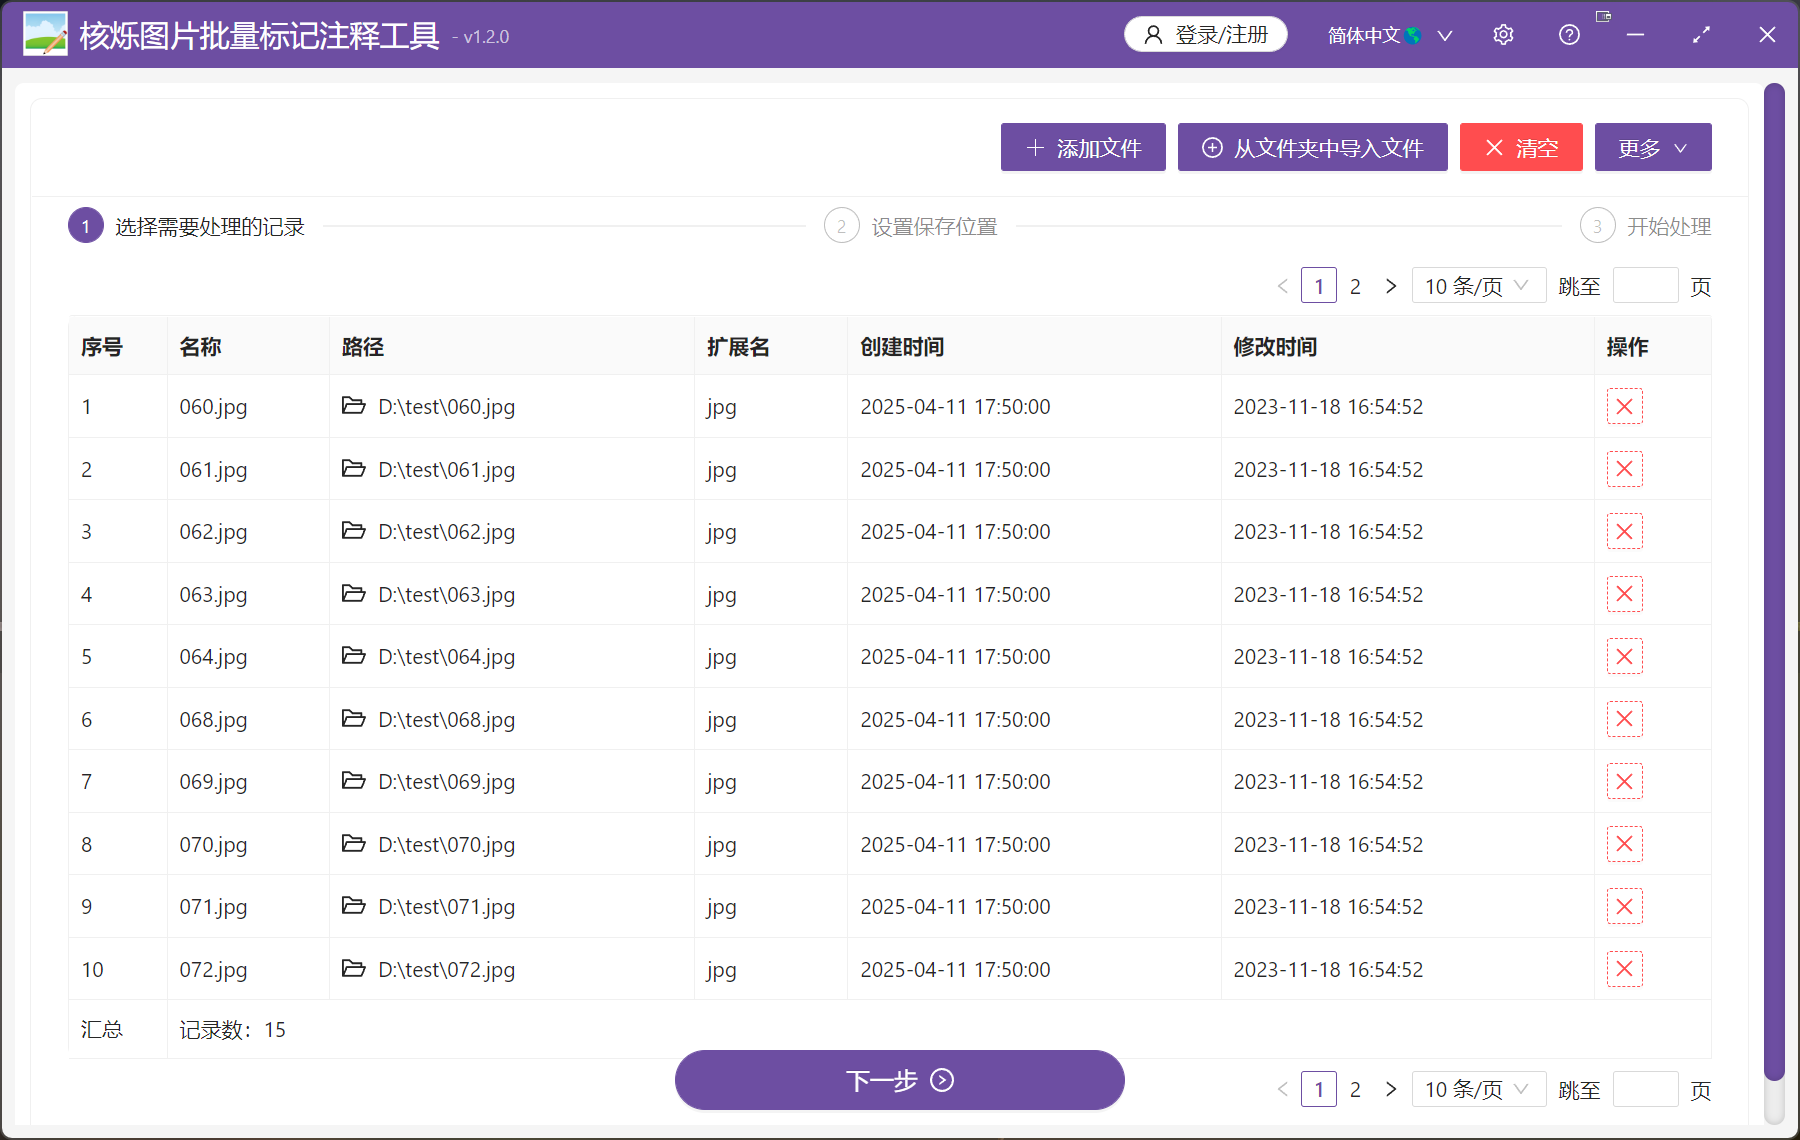
Task: Remove the 061.jpg record
Action: (1624, 469)
